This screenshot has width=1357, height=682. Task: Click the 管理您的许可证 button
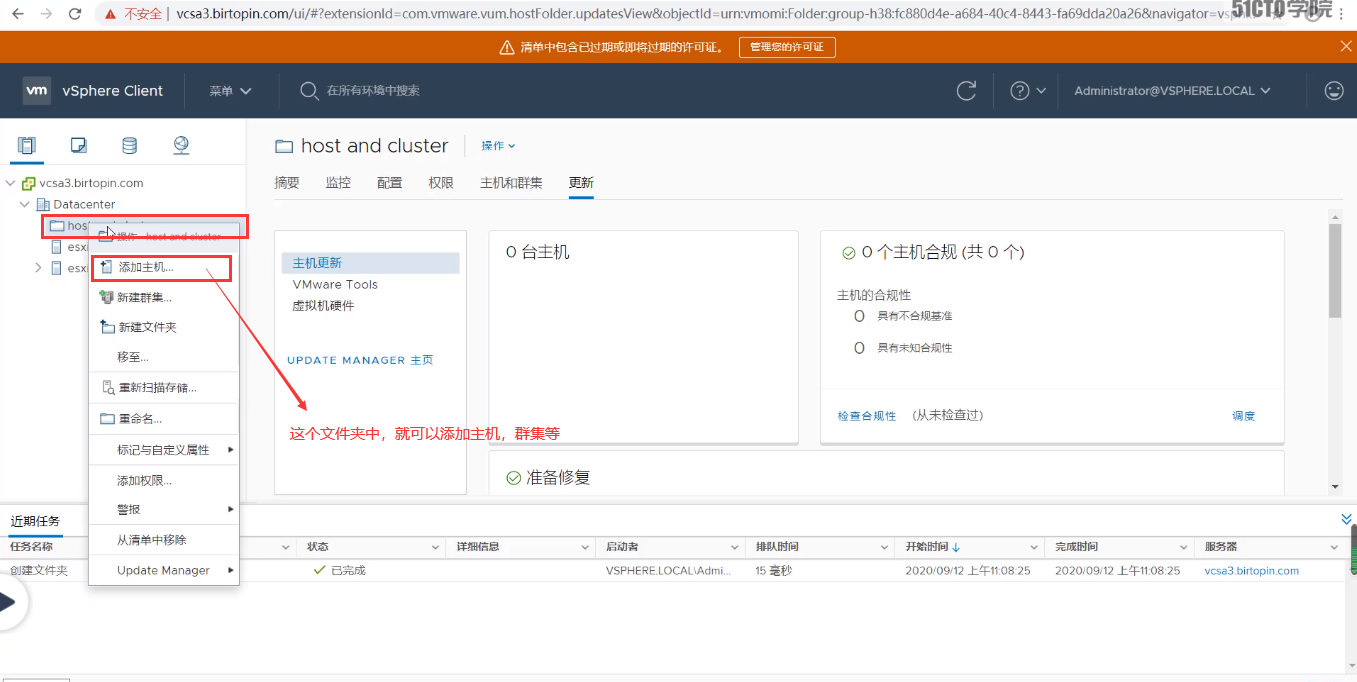pyautogui.click(x=787, y=47)
